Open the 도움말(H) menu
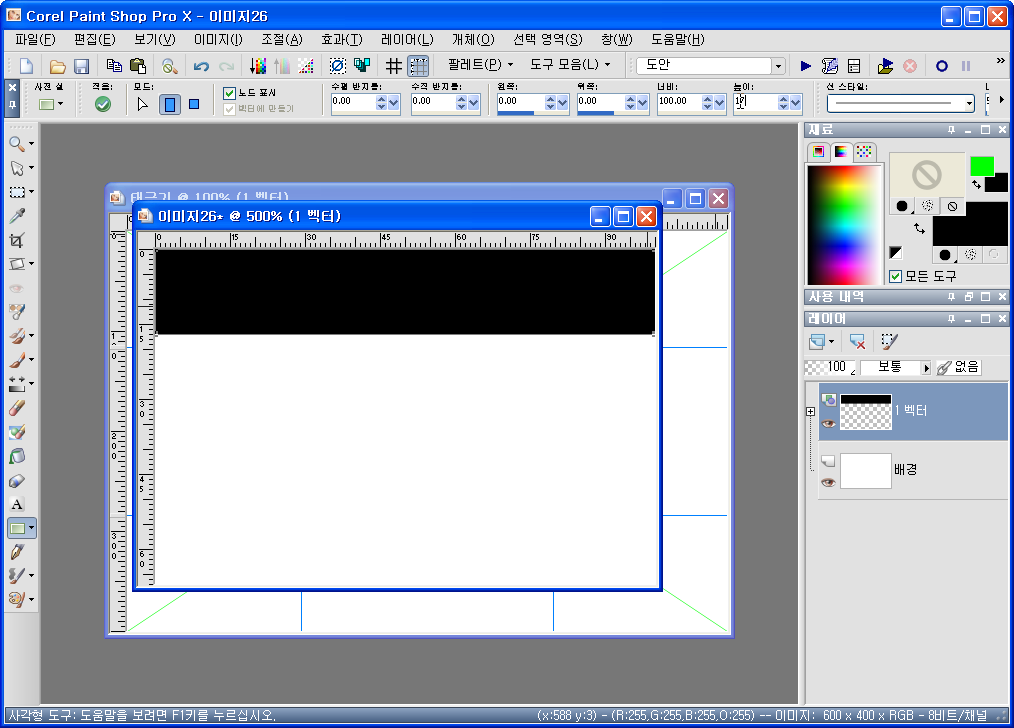 pos(677,39)
